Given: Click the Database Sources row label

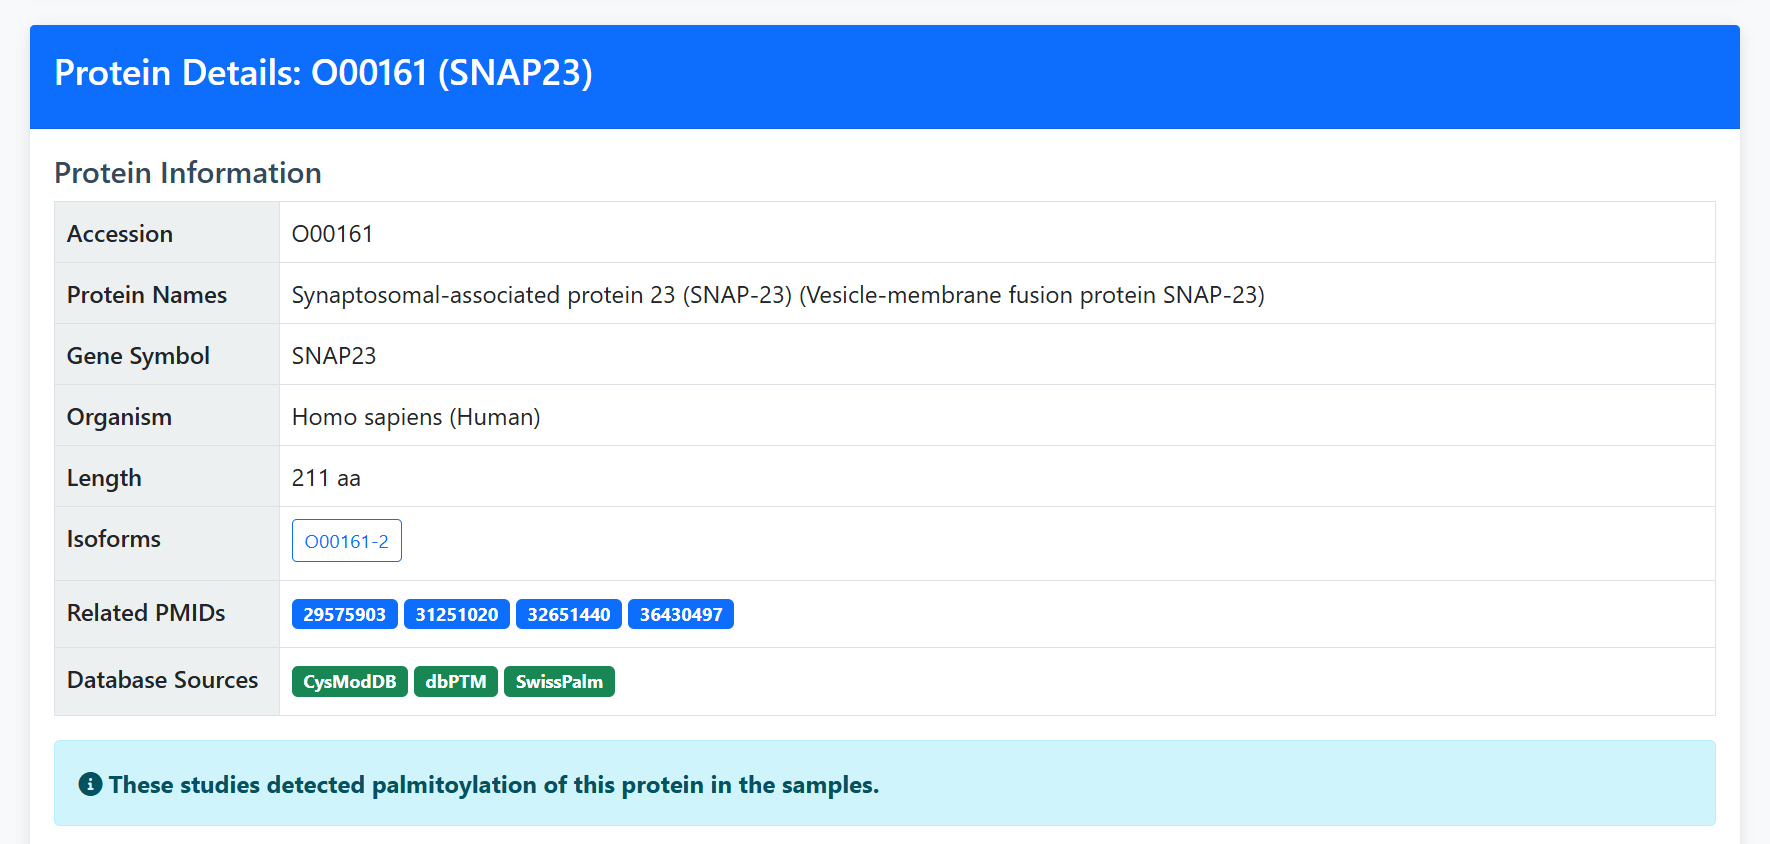Looking at the screenshot, I should pyautogui.click(x=162, y=680).
